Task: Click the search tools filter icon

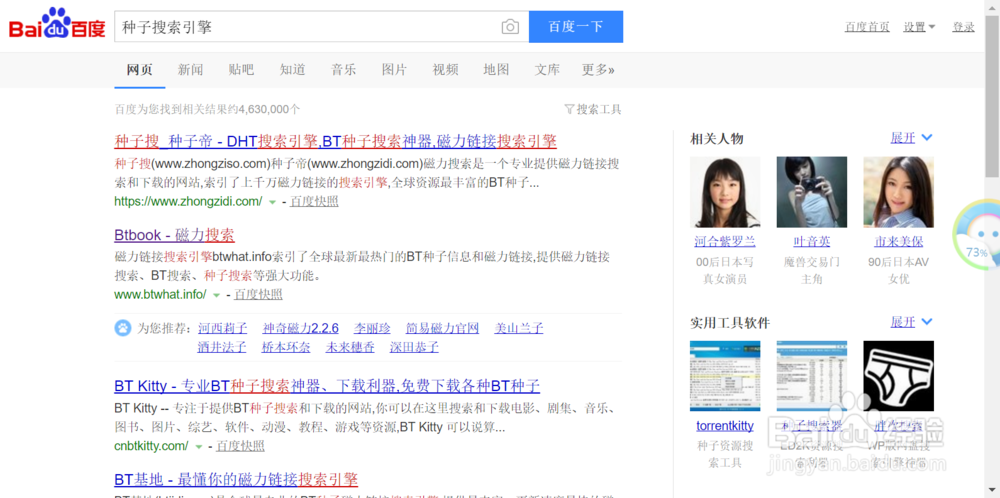Action: (570, 109)
